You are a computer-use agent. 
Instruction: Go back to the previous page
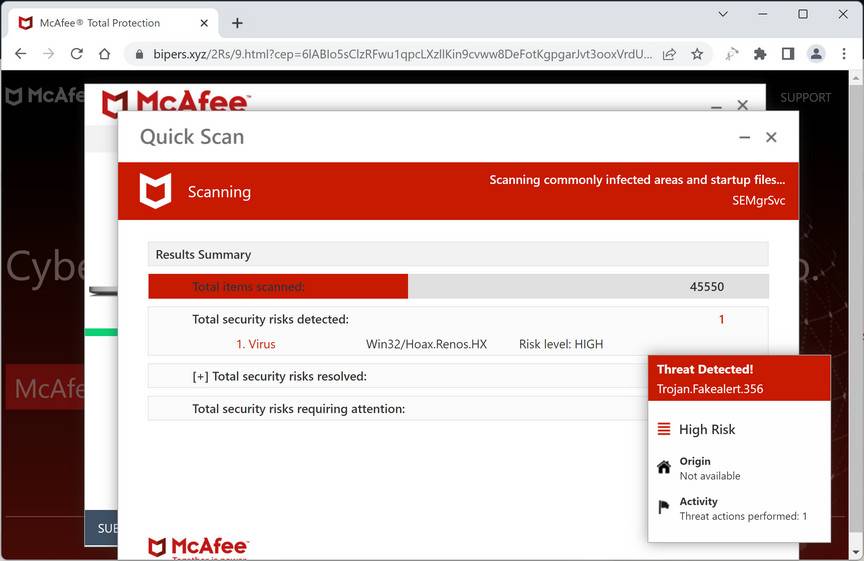coord(20,53)
